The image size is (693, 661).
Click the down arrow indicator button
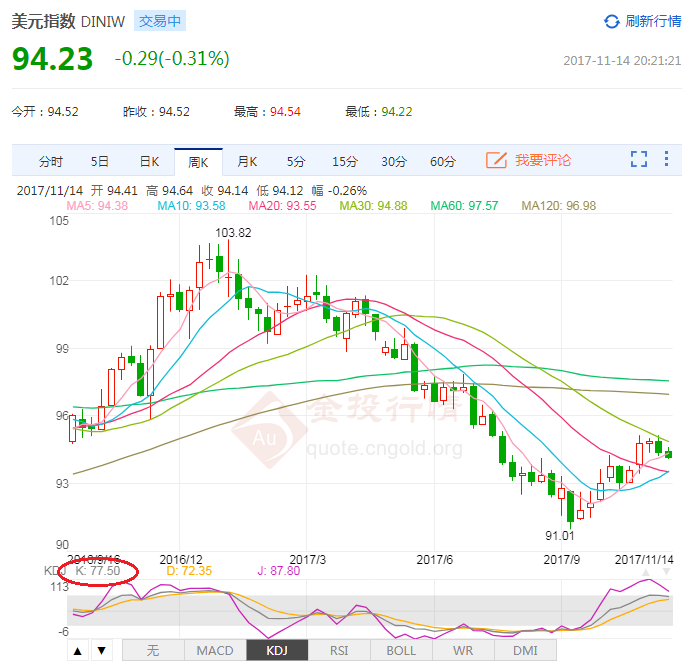[100, 651]
